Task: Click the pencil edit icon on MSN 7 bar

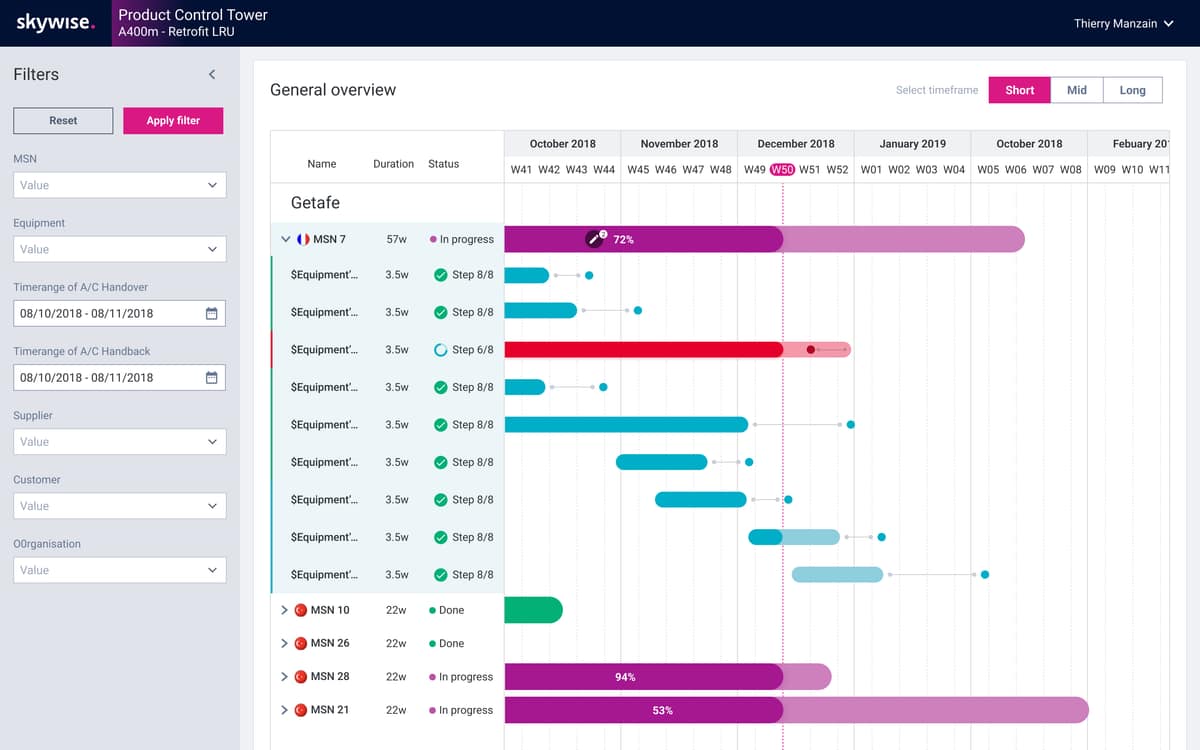Action: pyautogui.click(x=594, y=239)
